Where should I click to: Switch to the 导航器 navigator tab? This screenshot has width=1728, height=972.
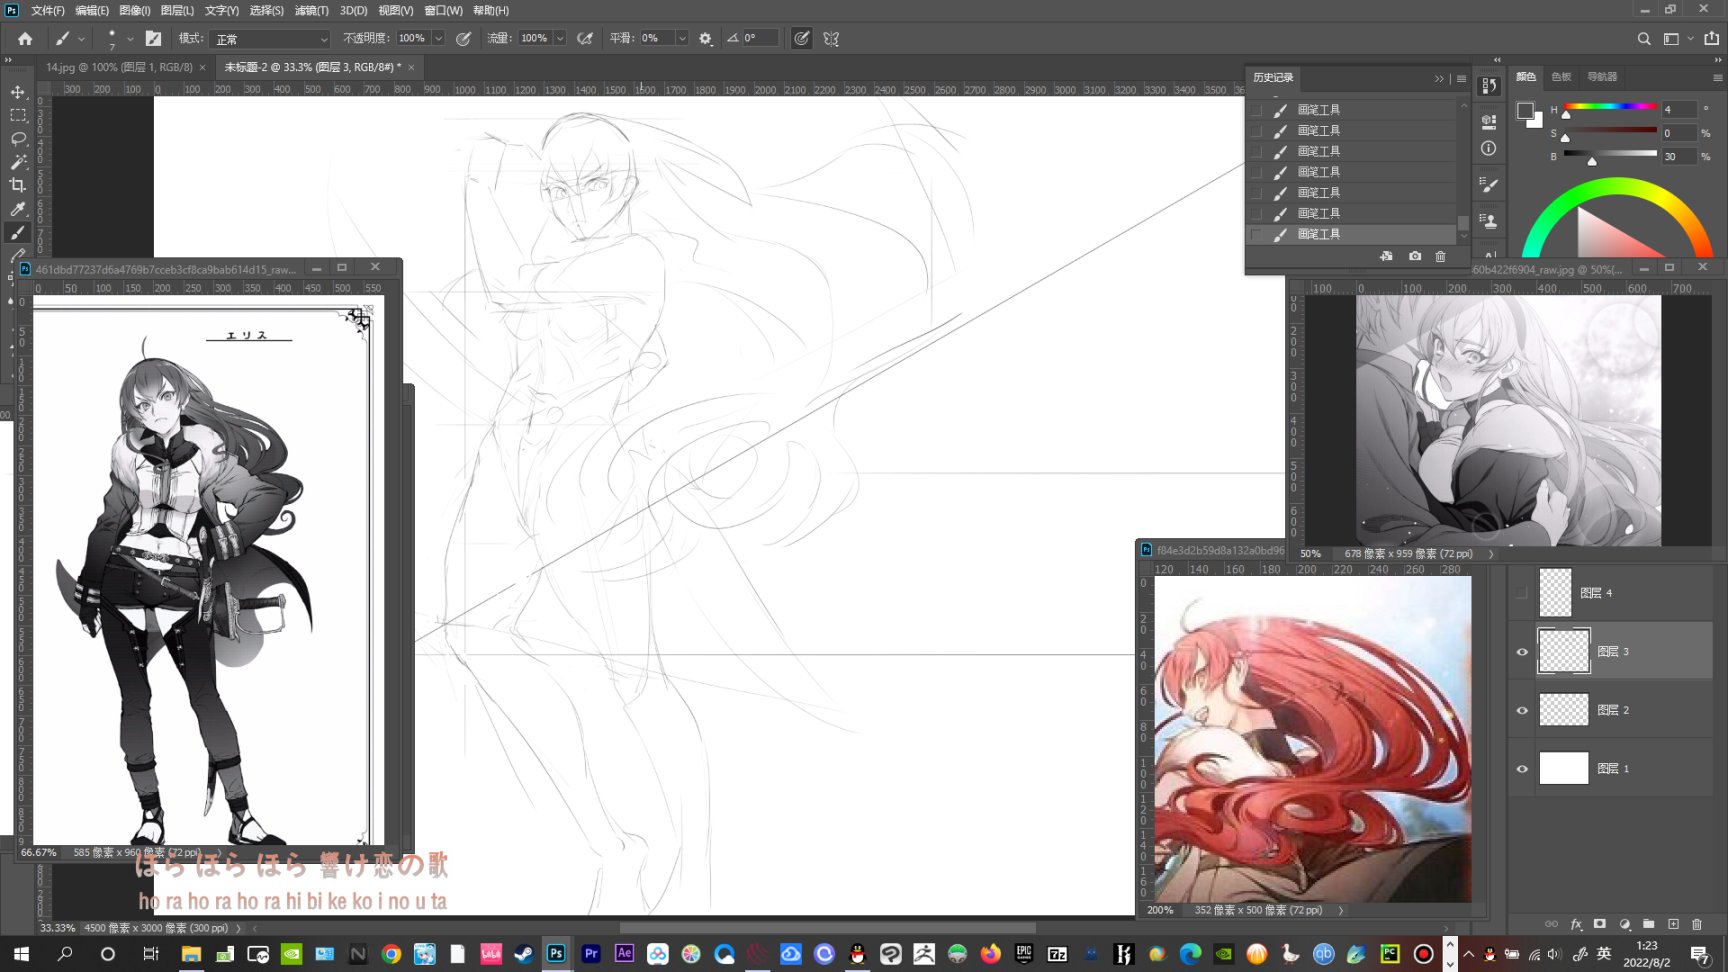click(x=1602, y=77)
